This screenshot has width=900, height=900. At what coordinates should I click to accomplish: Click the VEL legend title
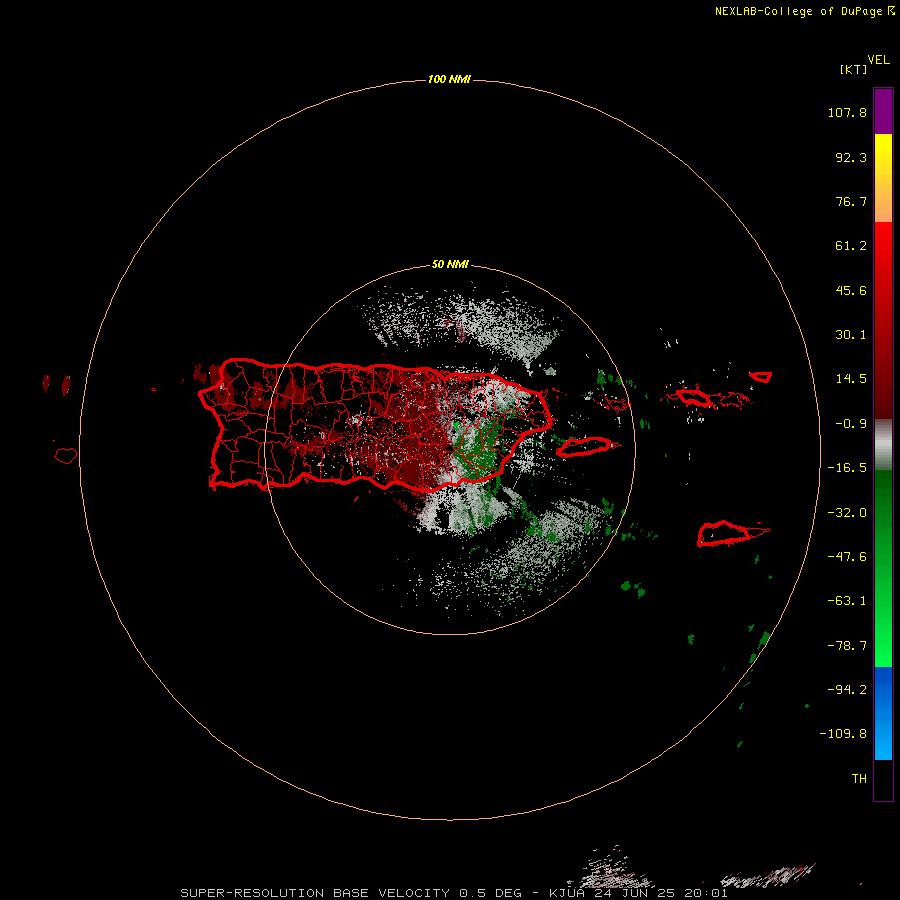point(878,60)
